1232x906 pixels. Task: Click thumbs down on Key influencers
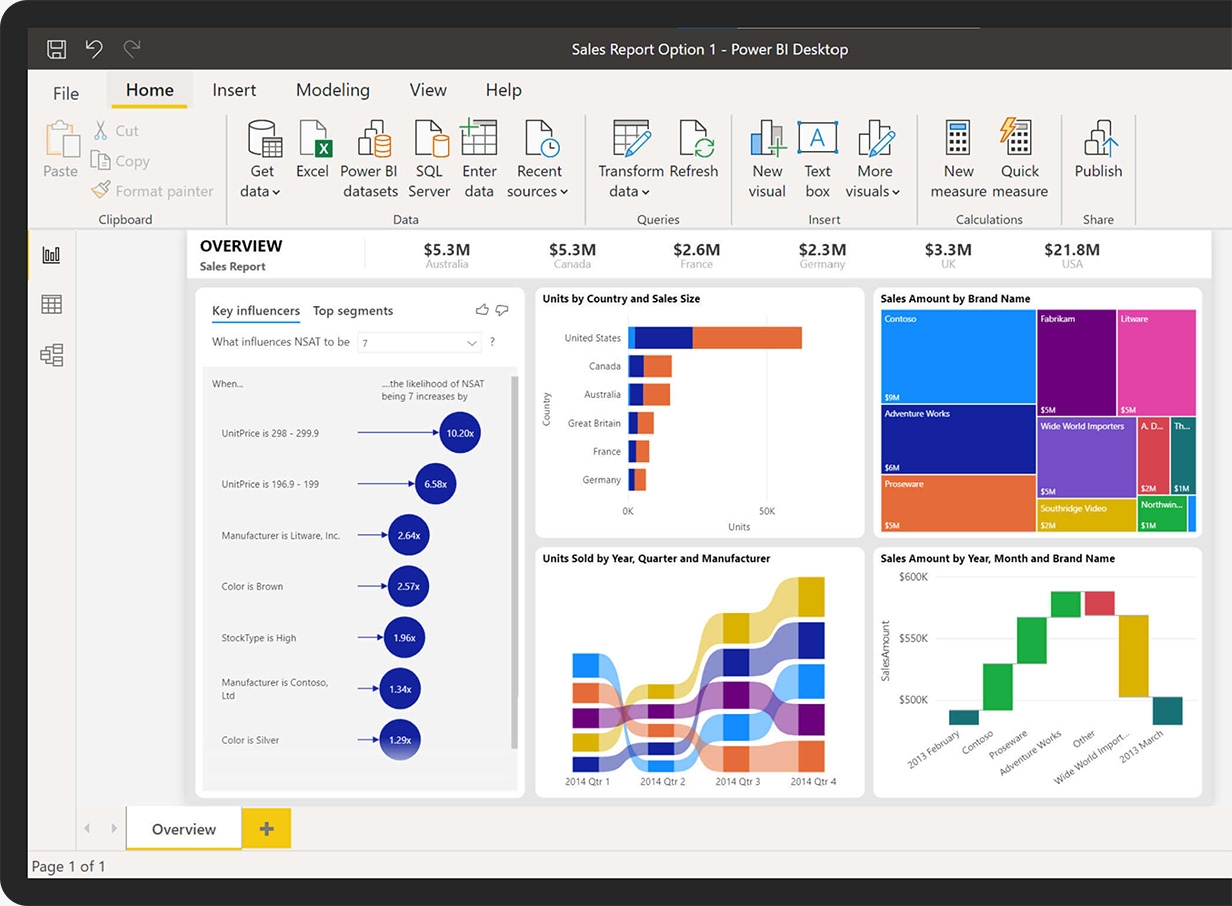pos(502,310)
